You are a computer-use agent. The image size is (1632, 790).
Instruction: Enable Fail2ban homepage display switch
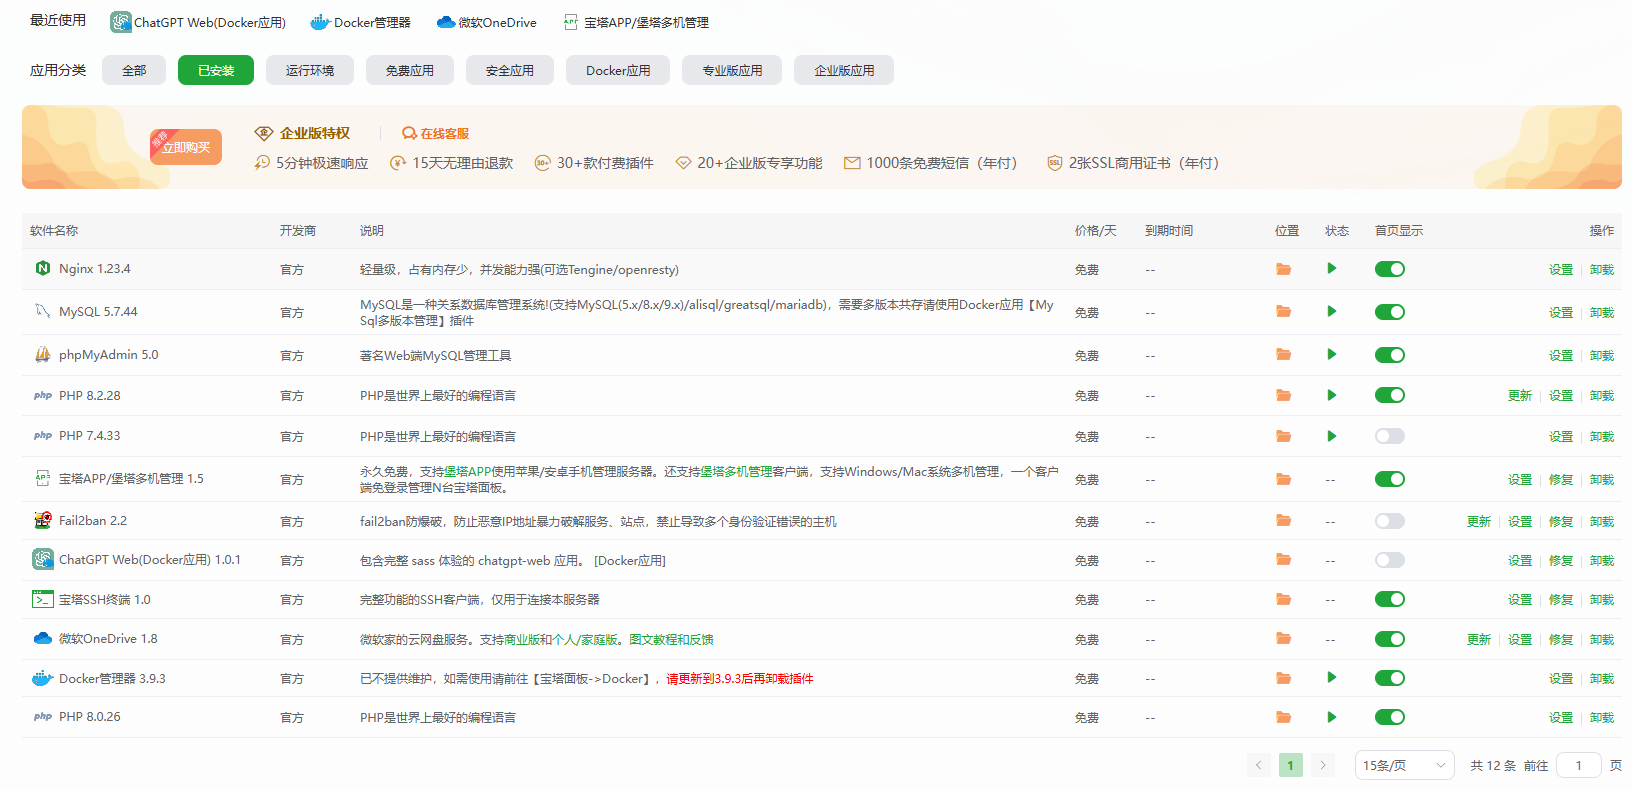point(1390,521)
